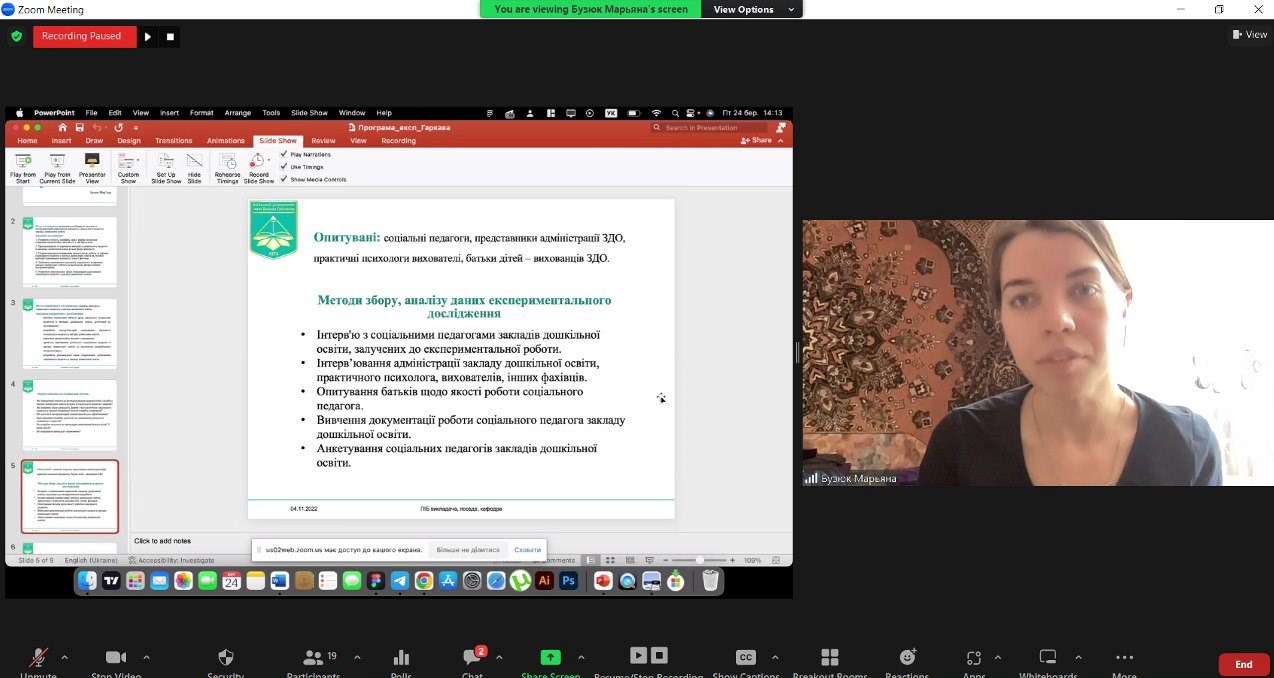Click the red End meeting button
The image size is (1274, 678).
(x=1243, y=664)
